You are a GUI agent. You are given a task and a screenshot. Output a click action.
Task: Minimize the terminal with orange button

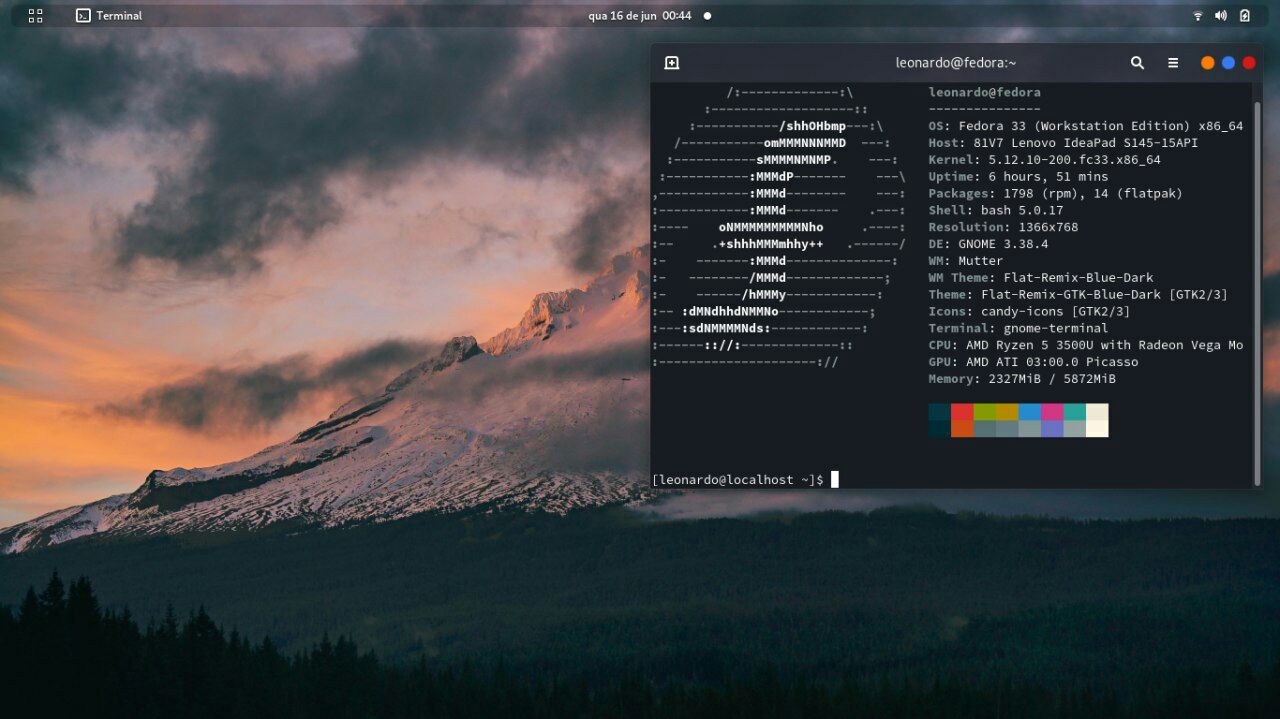coord(1207,62)
